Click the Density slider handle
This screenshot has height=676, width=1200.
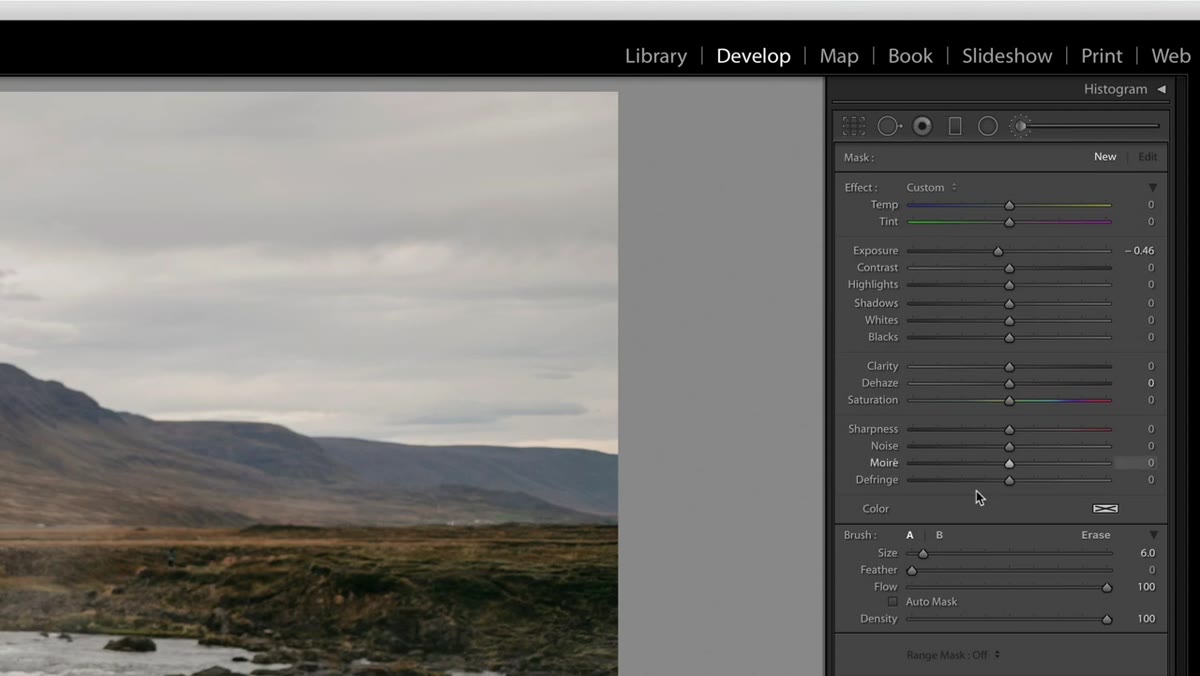(1107, 619)
